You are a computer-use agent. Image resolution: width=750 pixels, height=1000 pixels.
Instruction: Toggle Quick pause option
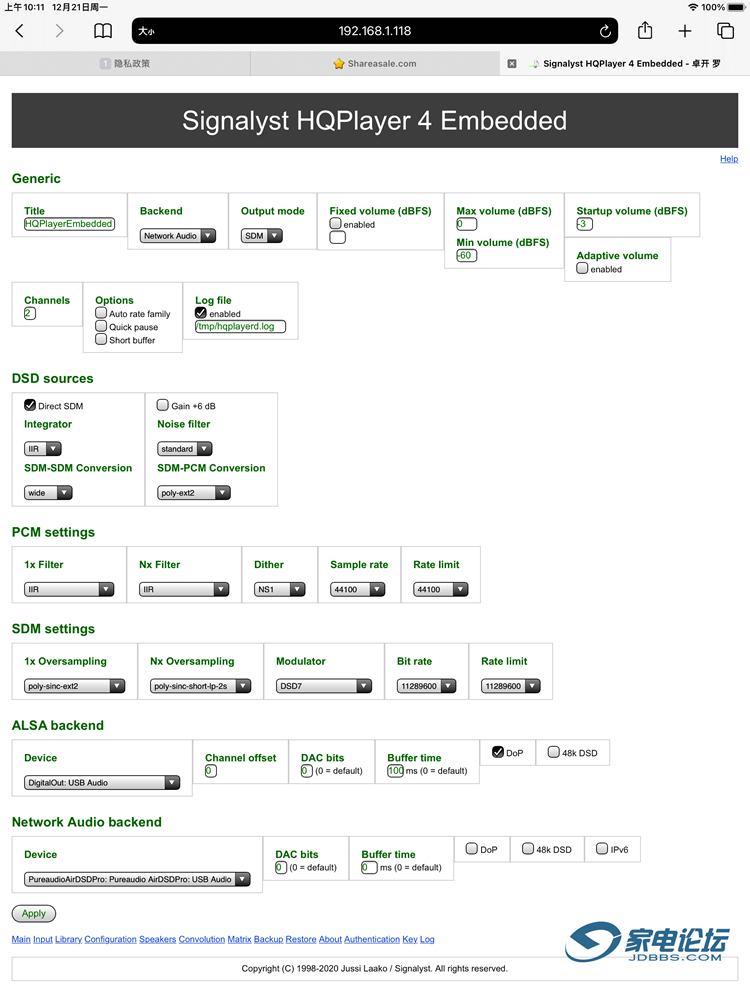101,327
